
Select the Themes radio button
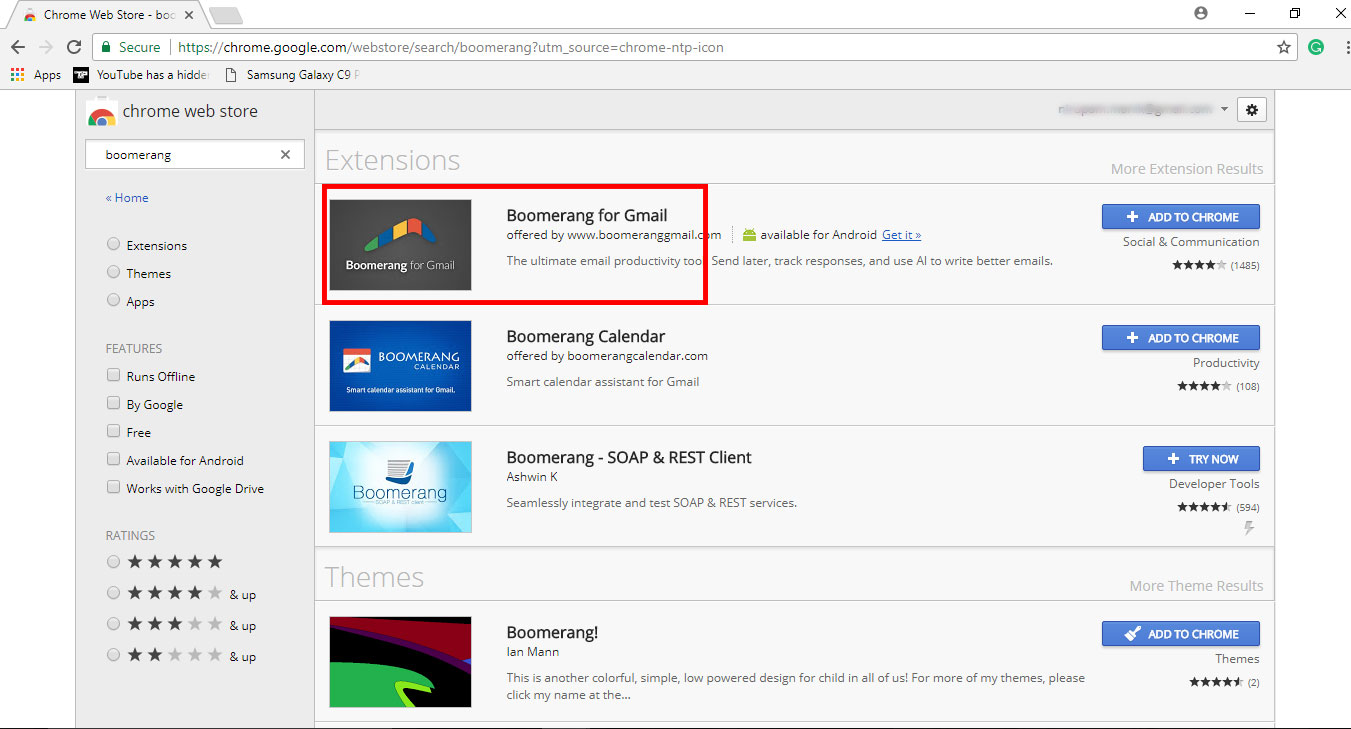(113, 272)
